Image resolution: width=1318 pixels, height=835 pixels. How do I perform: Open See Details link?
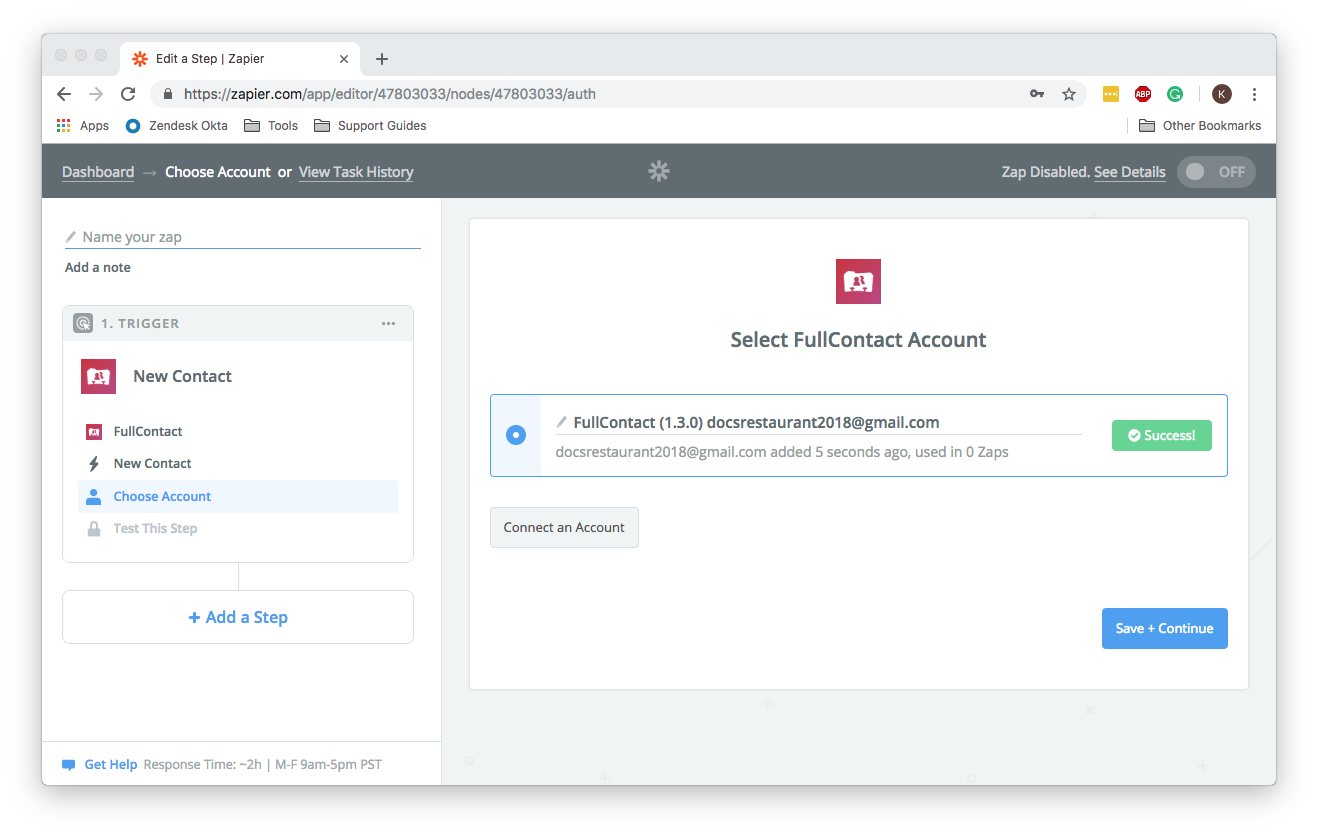[1129, 172]
